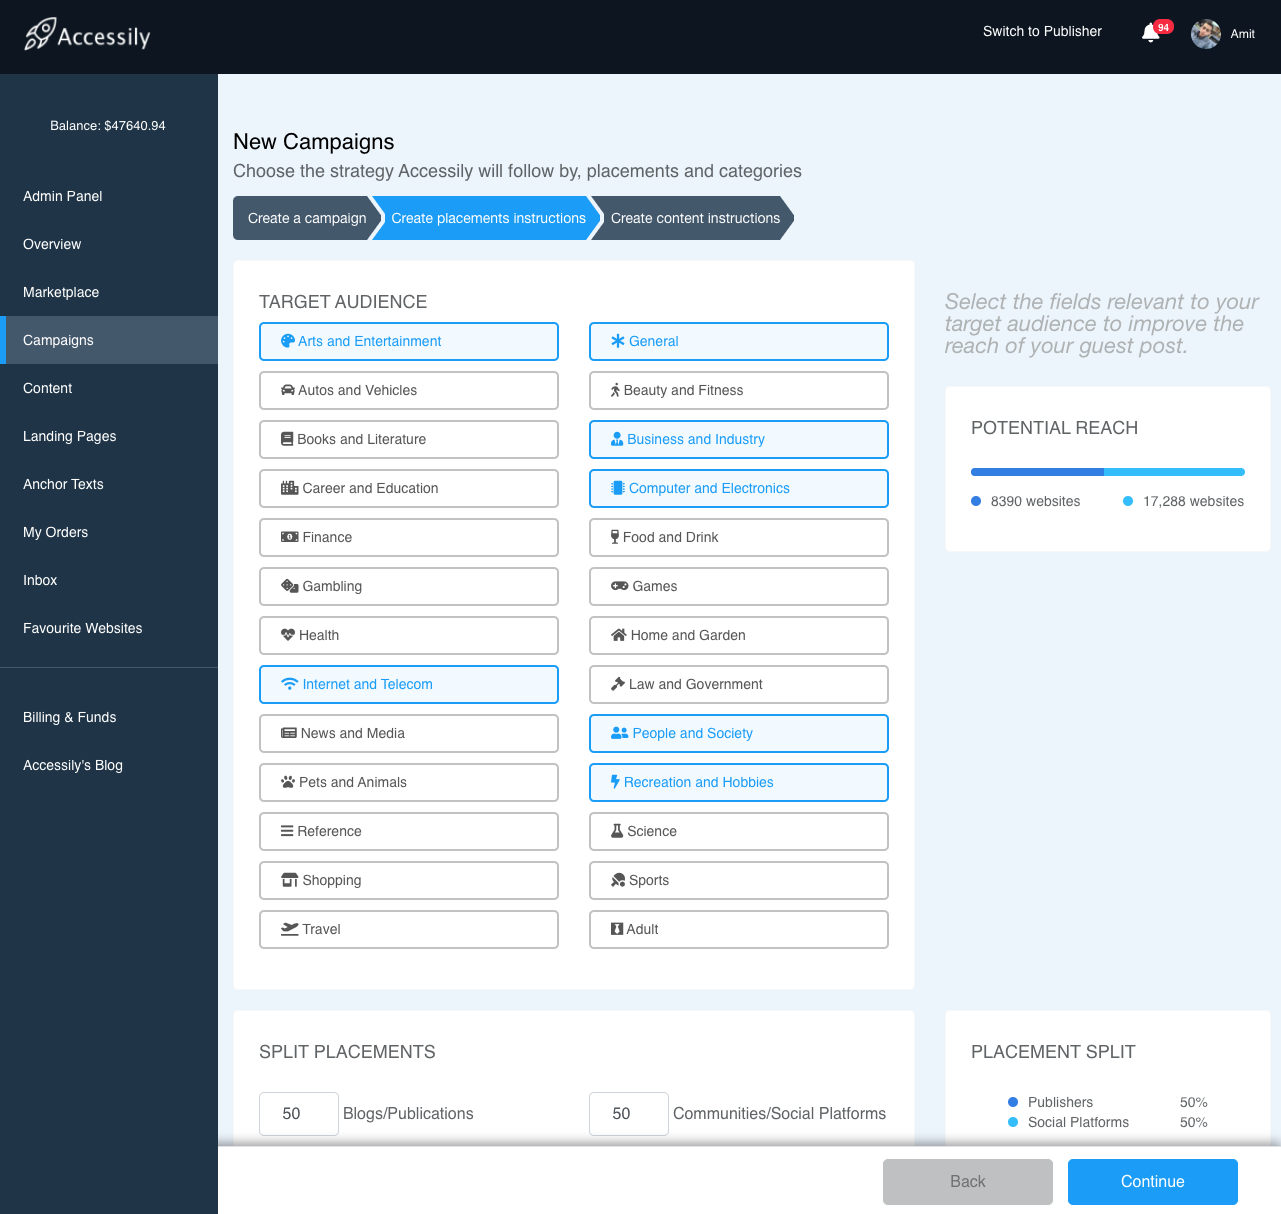Click the plane icon next to Travel
1281x1214 pixels.
coord(290,929)
